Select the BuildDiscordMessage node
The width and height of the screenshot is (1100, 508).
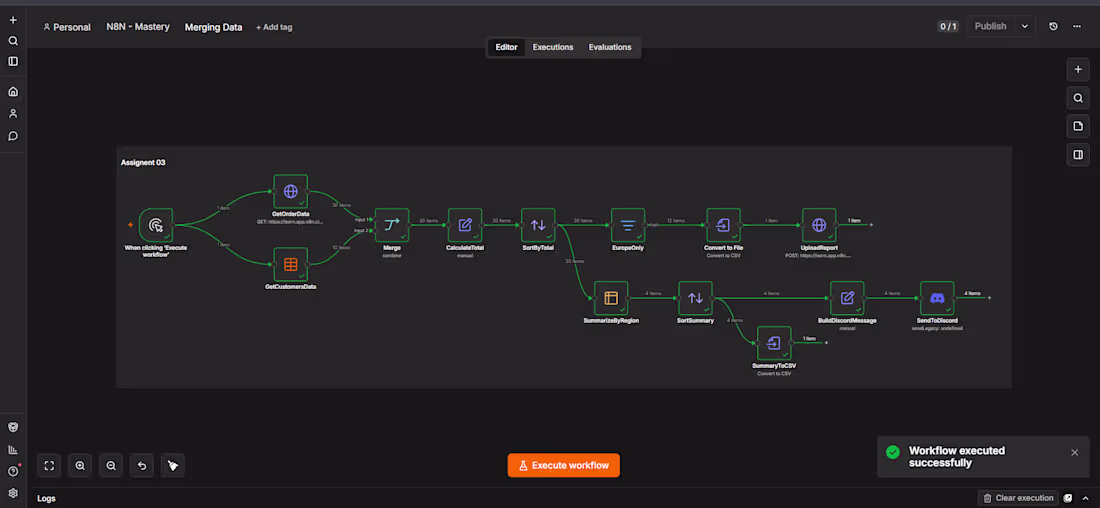(847, 298)
